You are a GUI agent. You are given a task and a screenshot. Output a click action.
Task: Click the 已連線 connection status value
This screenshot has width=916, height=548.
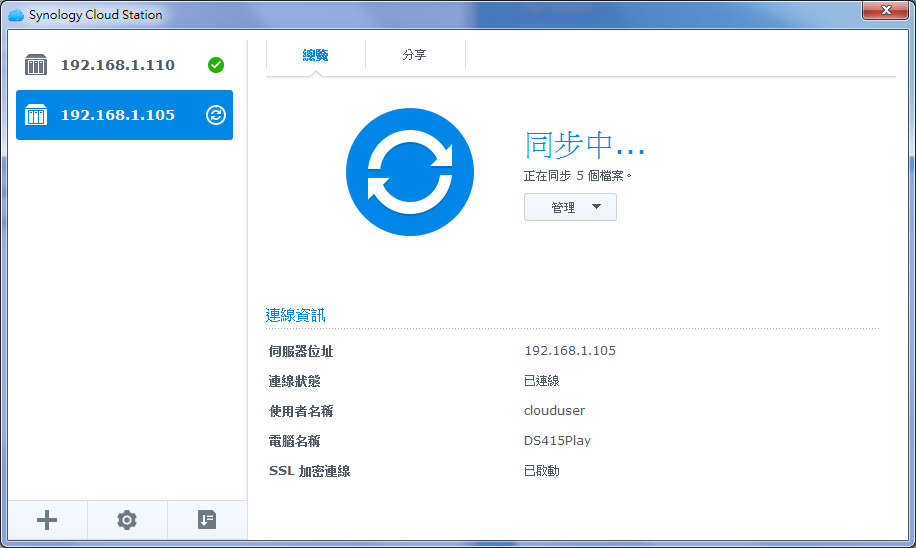pos(542,381)
